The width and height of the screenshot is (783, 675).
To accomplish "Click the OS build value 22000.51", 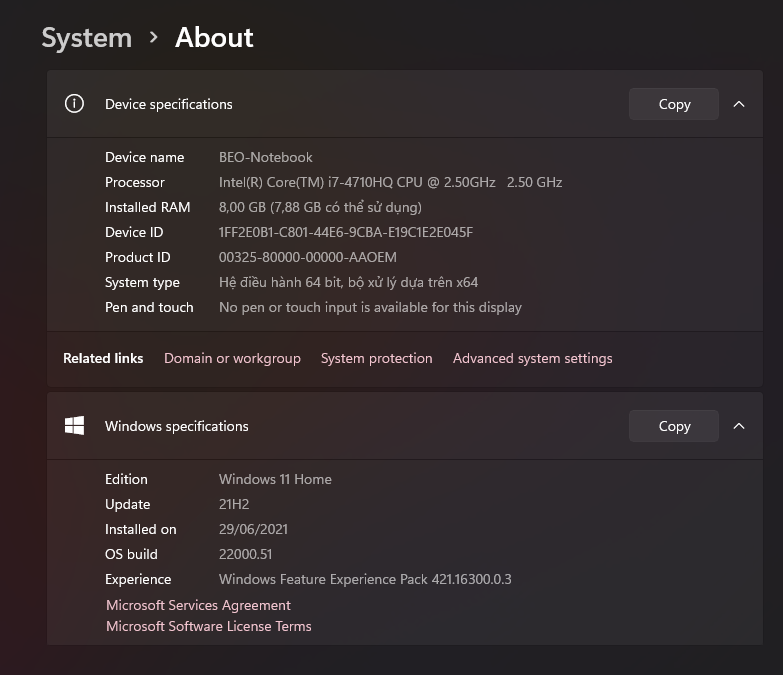I will click(x=245, y=554).
